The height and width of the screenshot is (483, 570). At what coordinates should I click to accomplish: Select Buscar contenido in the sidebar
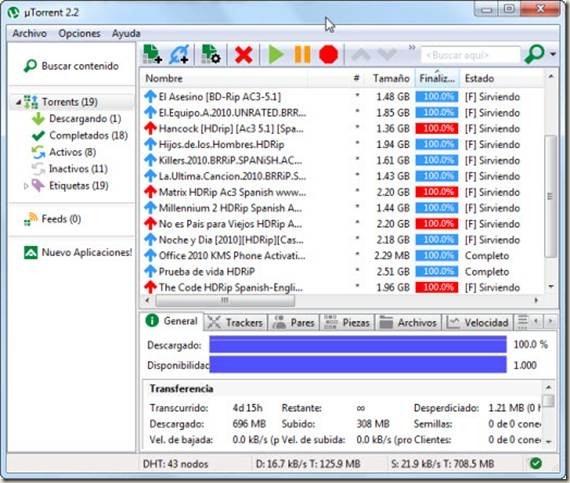(72, 66)
